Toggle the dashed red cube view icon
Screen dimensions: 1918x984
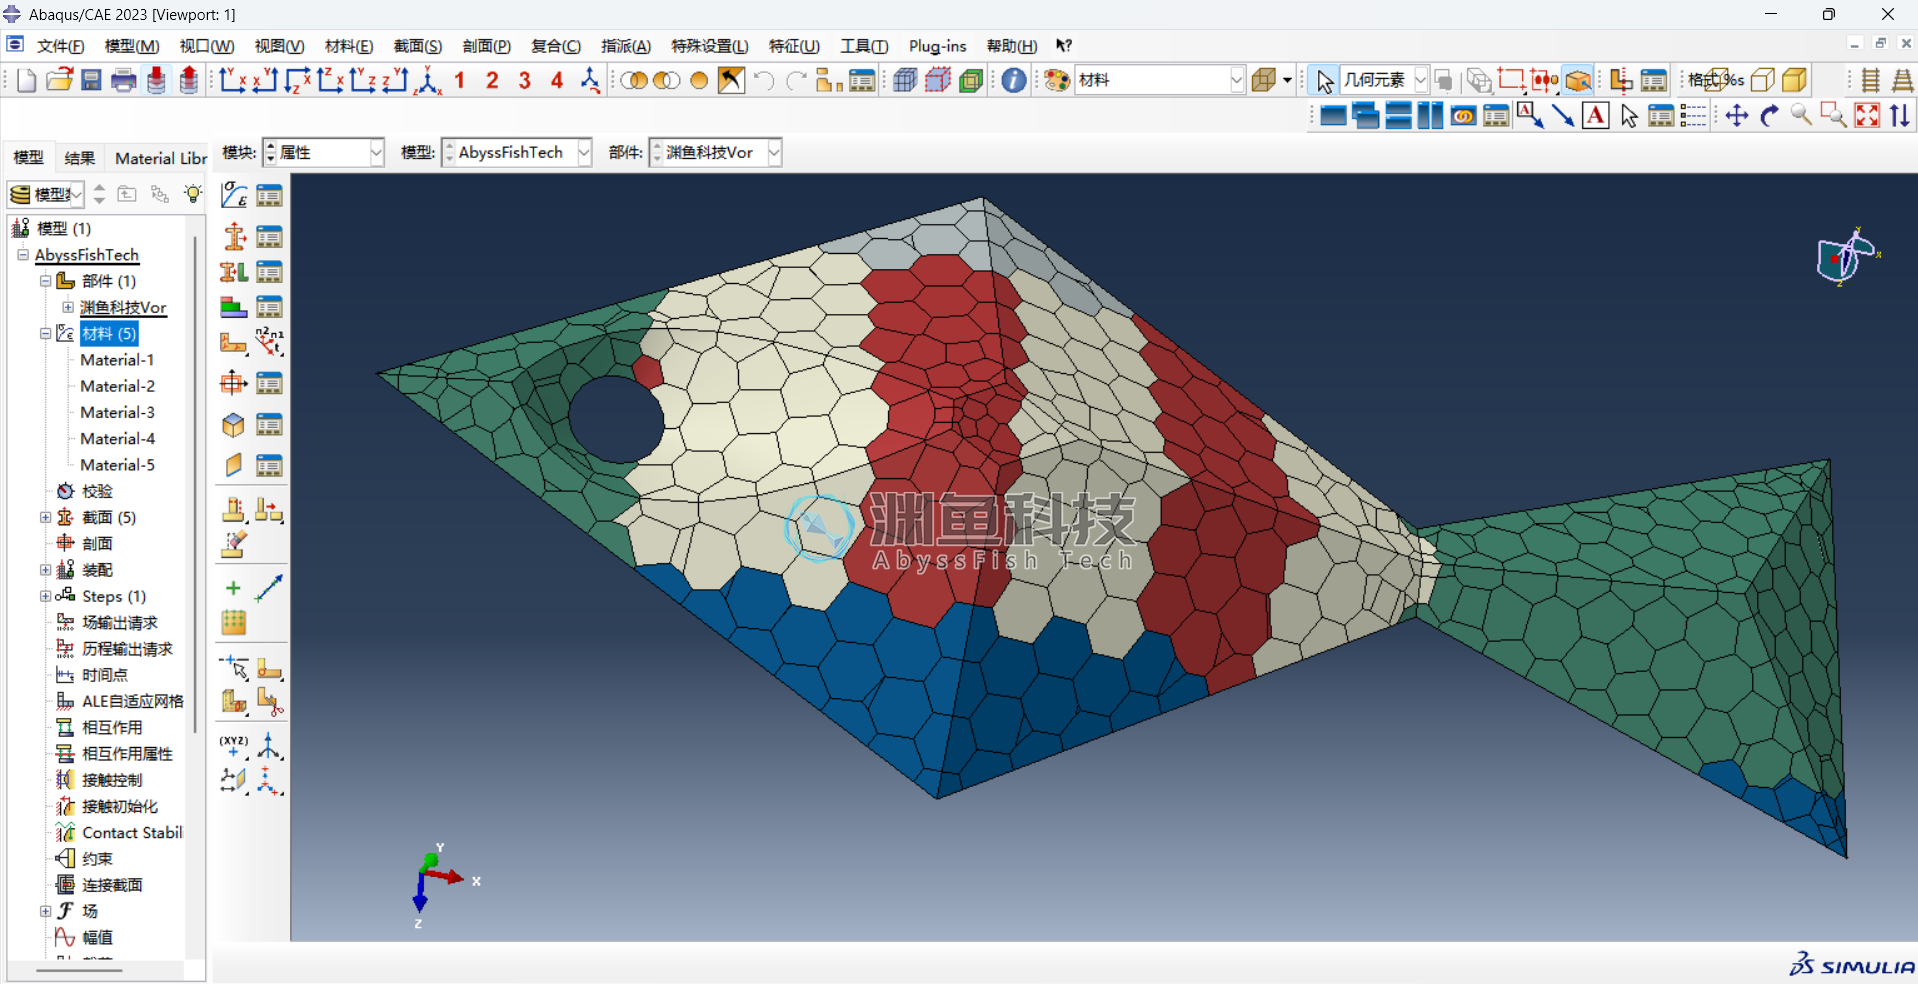[x=938, y=80]
